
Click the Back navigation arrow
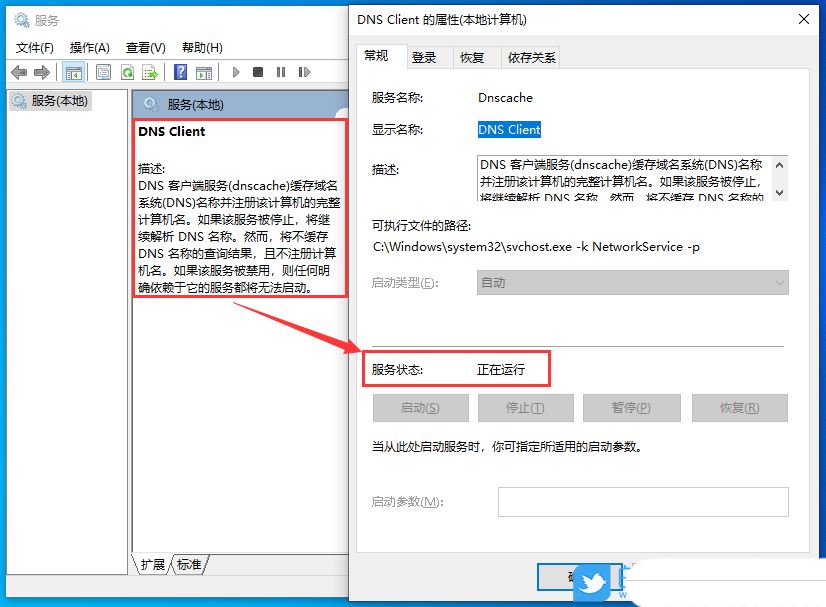tap(18, 71)
